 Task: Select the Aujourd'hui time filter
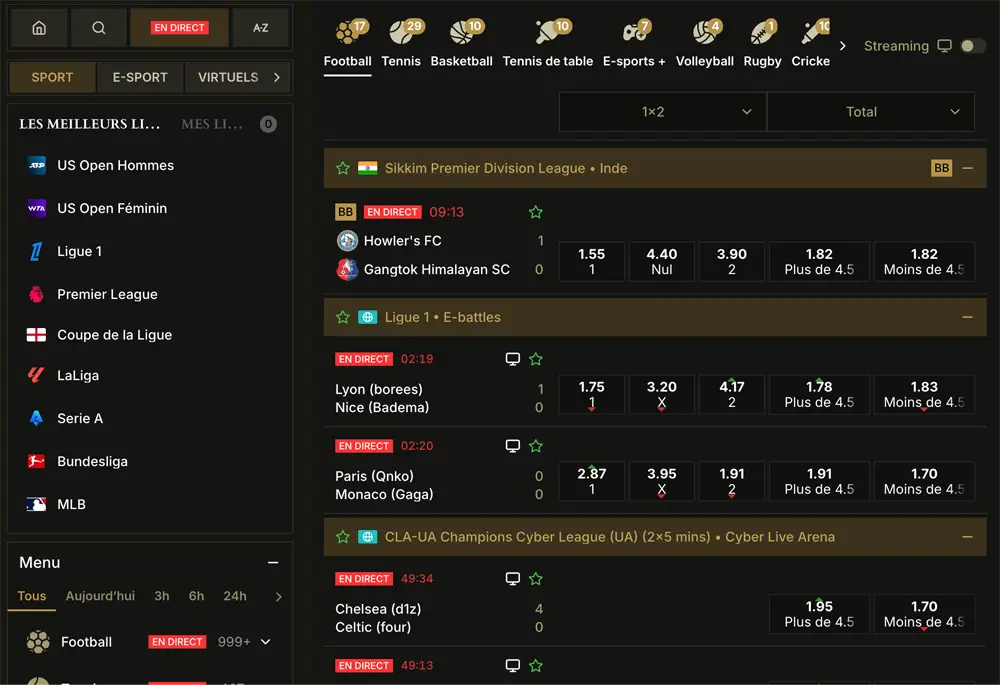coord(100,596)
